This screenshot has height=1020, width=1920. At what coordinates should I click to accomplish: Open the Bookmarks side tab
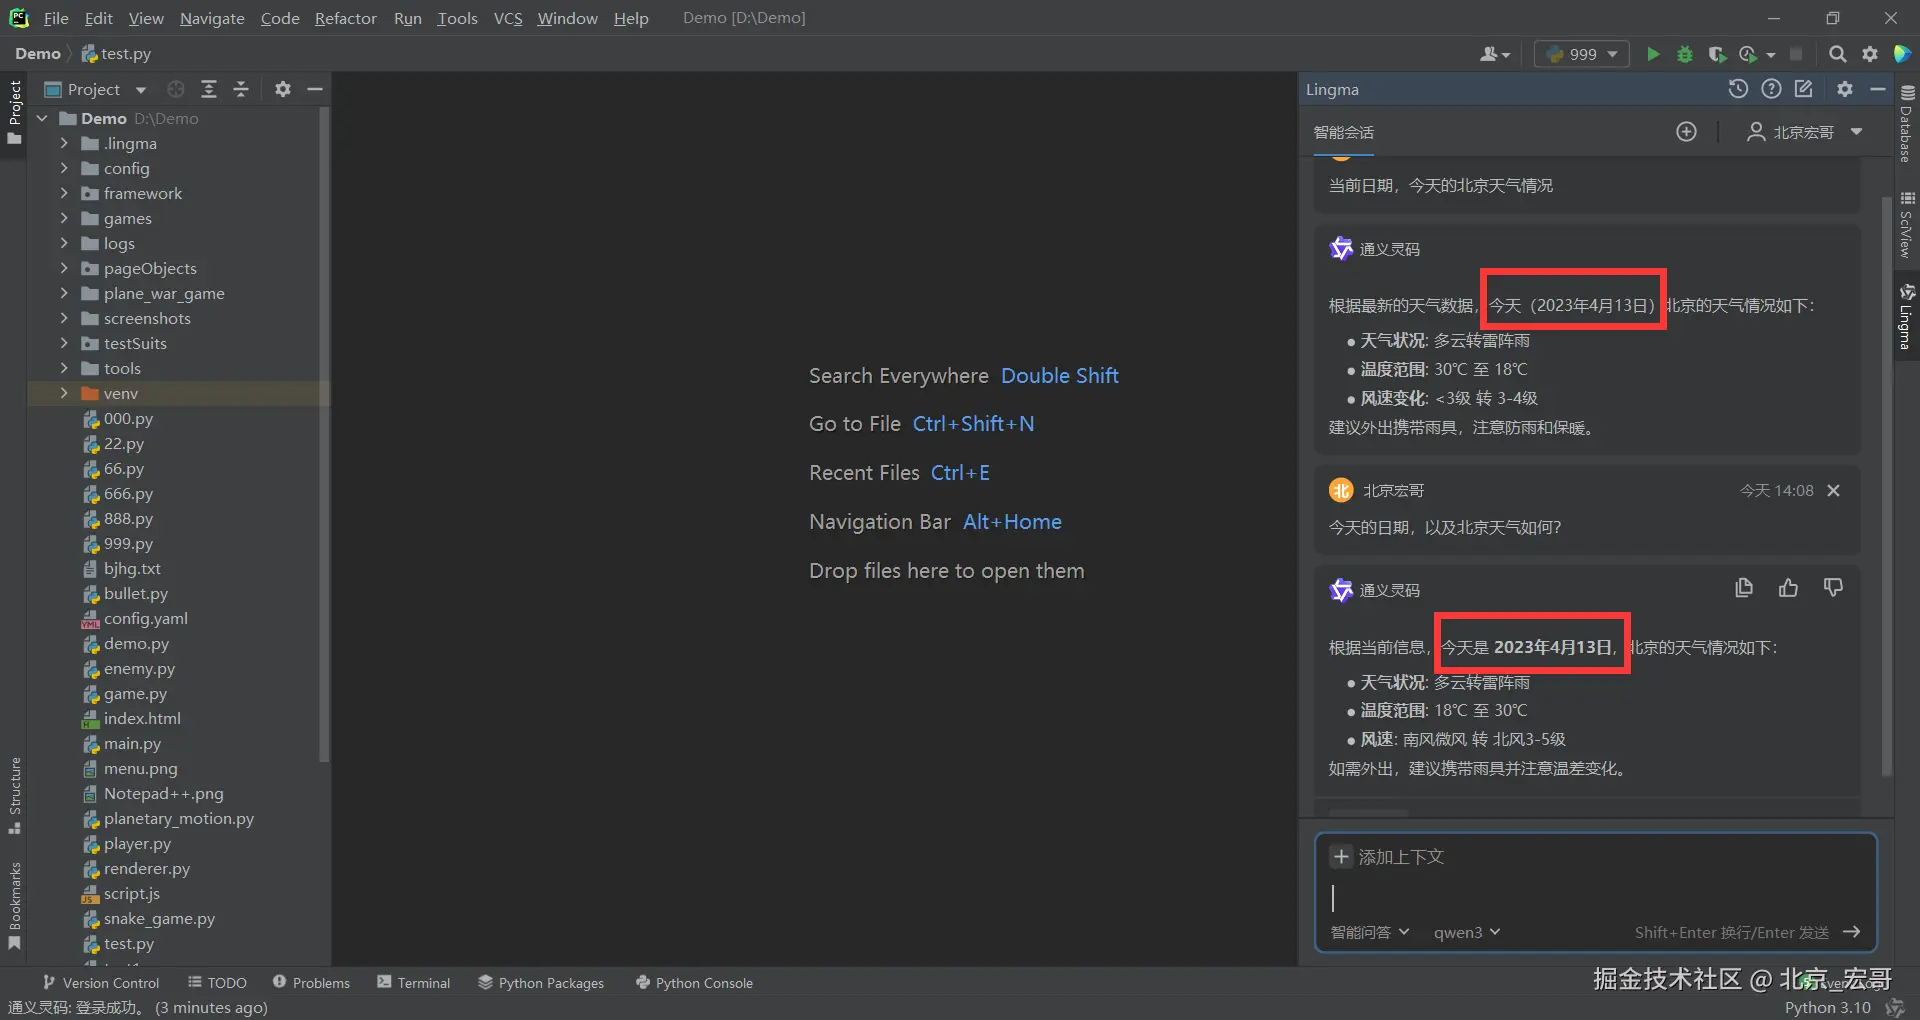(x=15, y=906)
